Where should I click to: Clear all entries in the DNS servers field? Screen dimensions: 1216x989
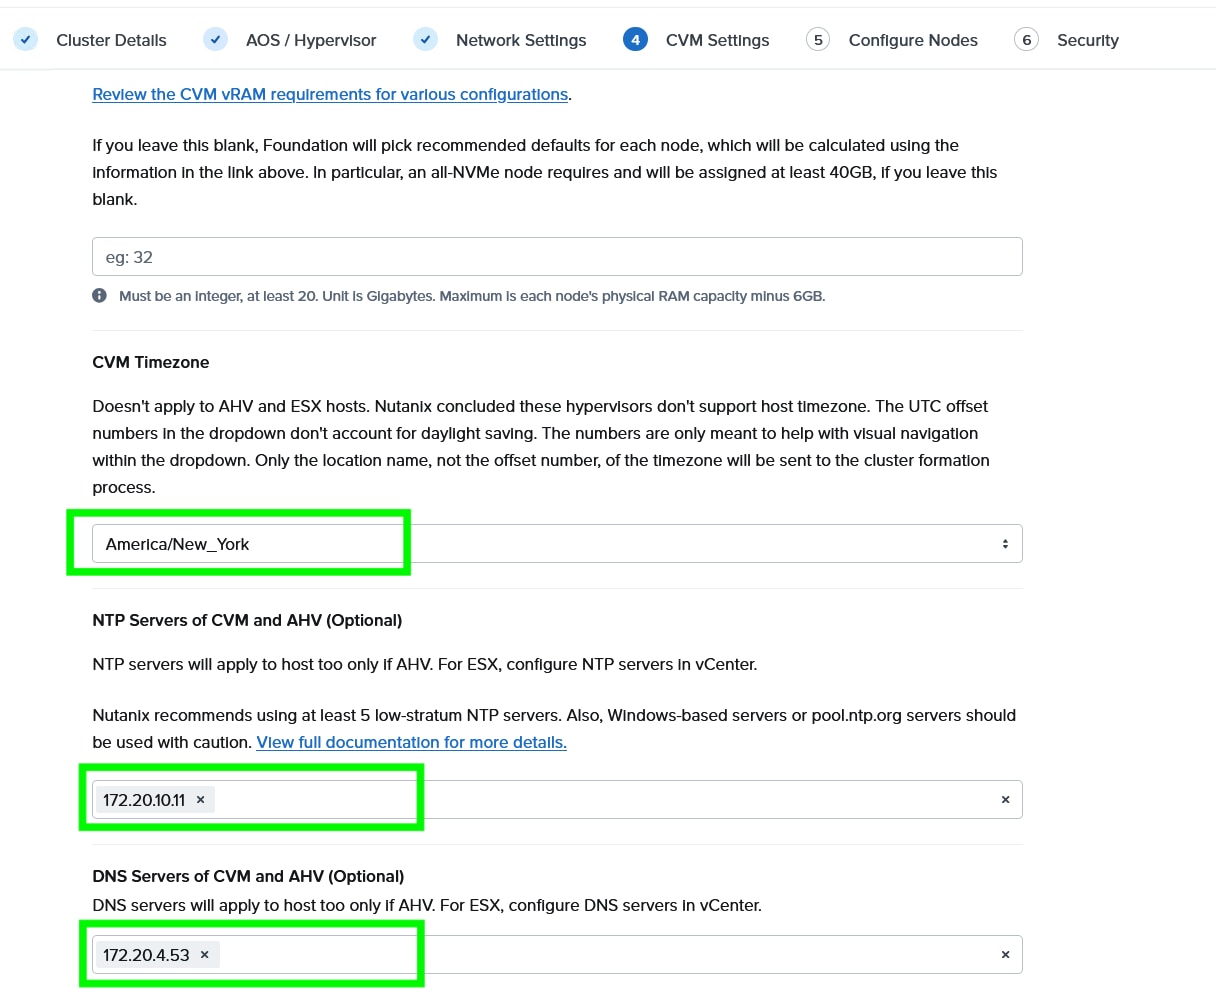[1005, 955]
